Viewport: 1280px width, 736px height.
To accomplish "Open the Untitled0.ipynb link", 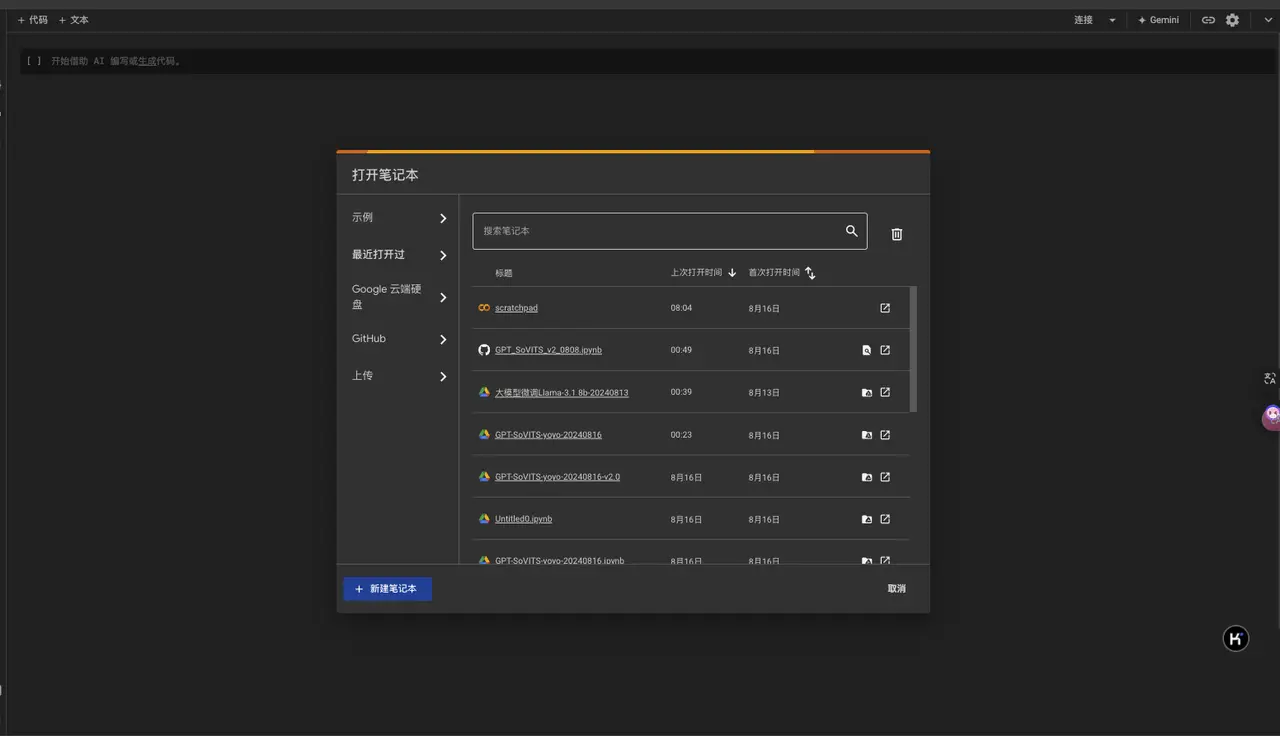I will (x=523, y=519).
